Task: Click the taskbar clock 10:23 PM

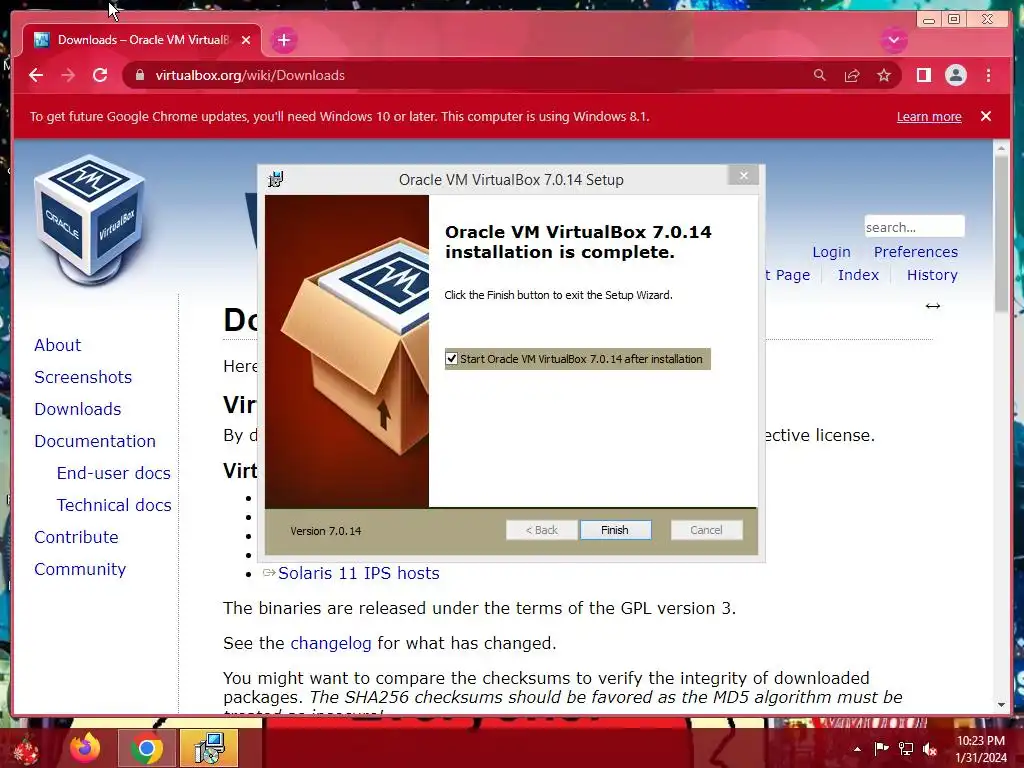Action: click(x=980, y=741)
